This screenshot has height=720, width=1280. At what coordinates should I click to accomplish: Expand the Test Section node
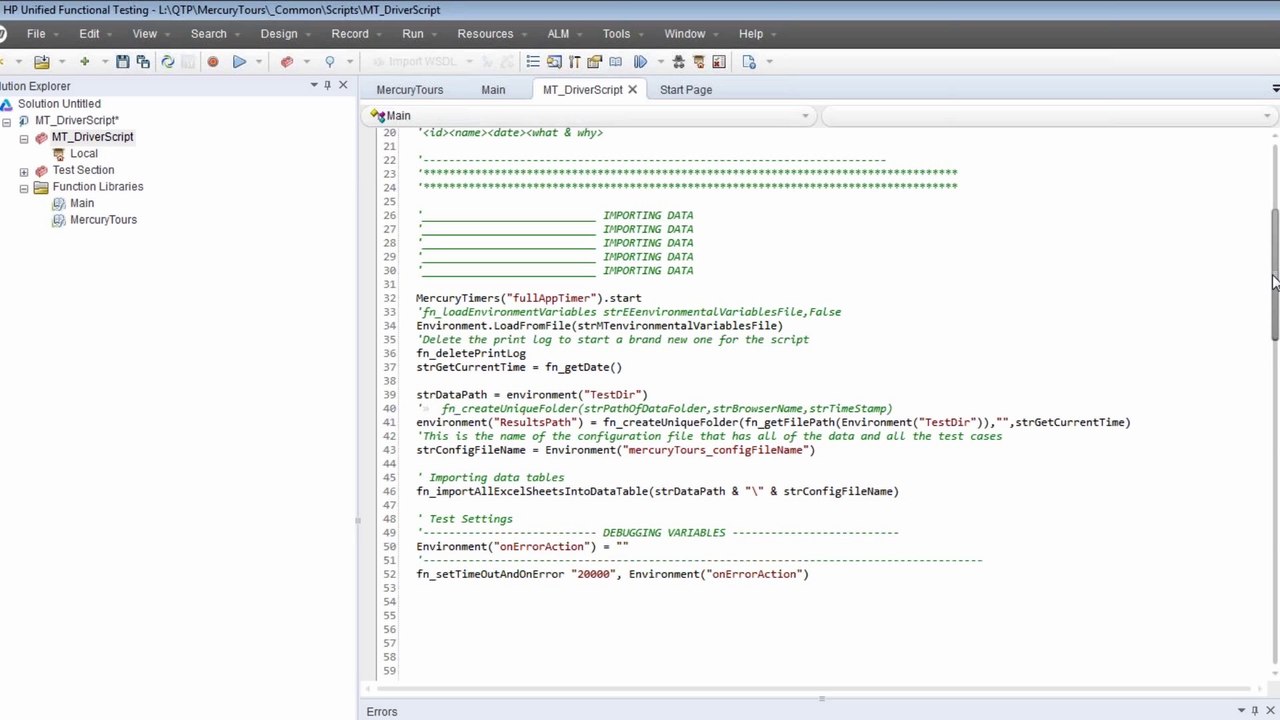(24, 171)
